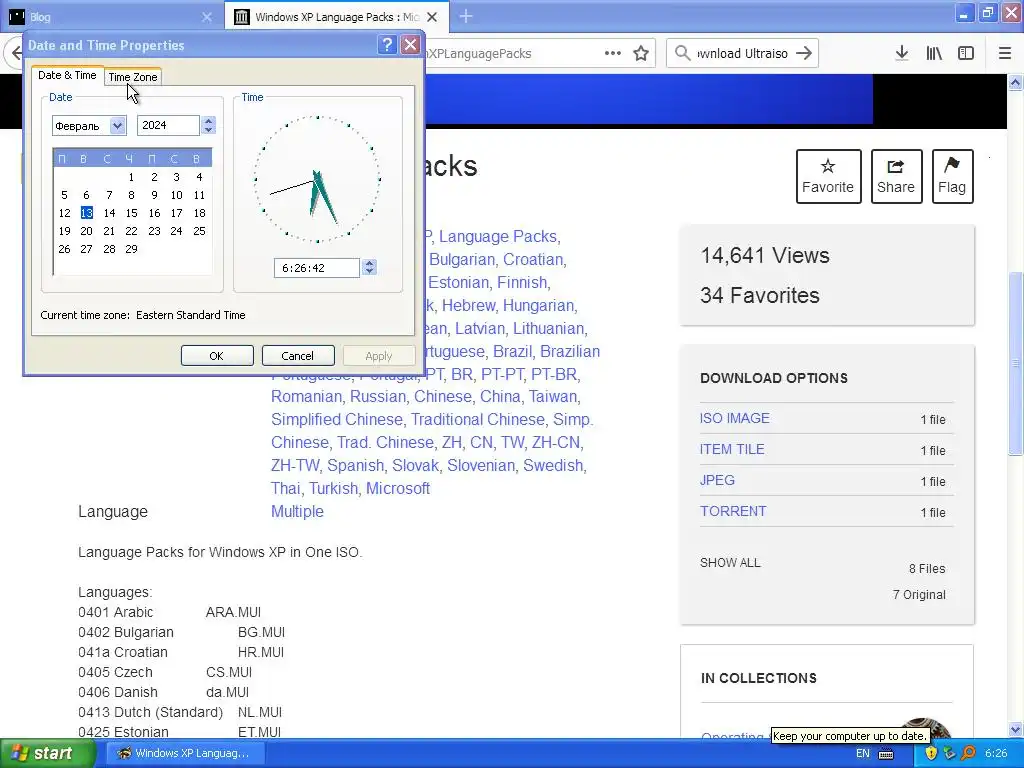
Task: Bookmark this page with the star icon
Action: pos(641,53)
